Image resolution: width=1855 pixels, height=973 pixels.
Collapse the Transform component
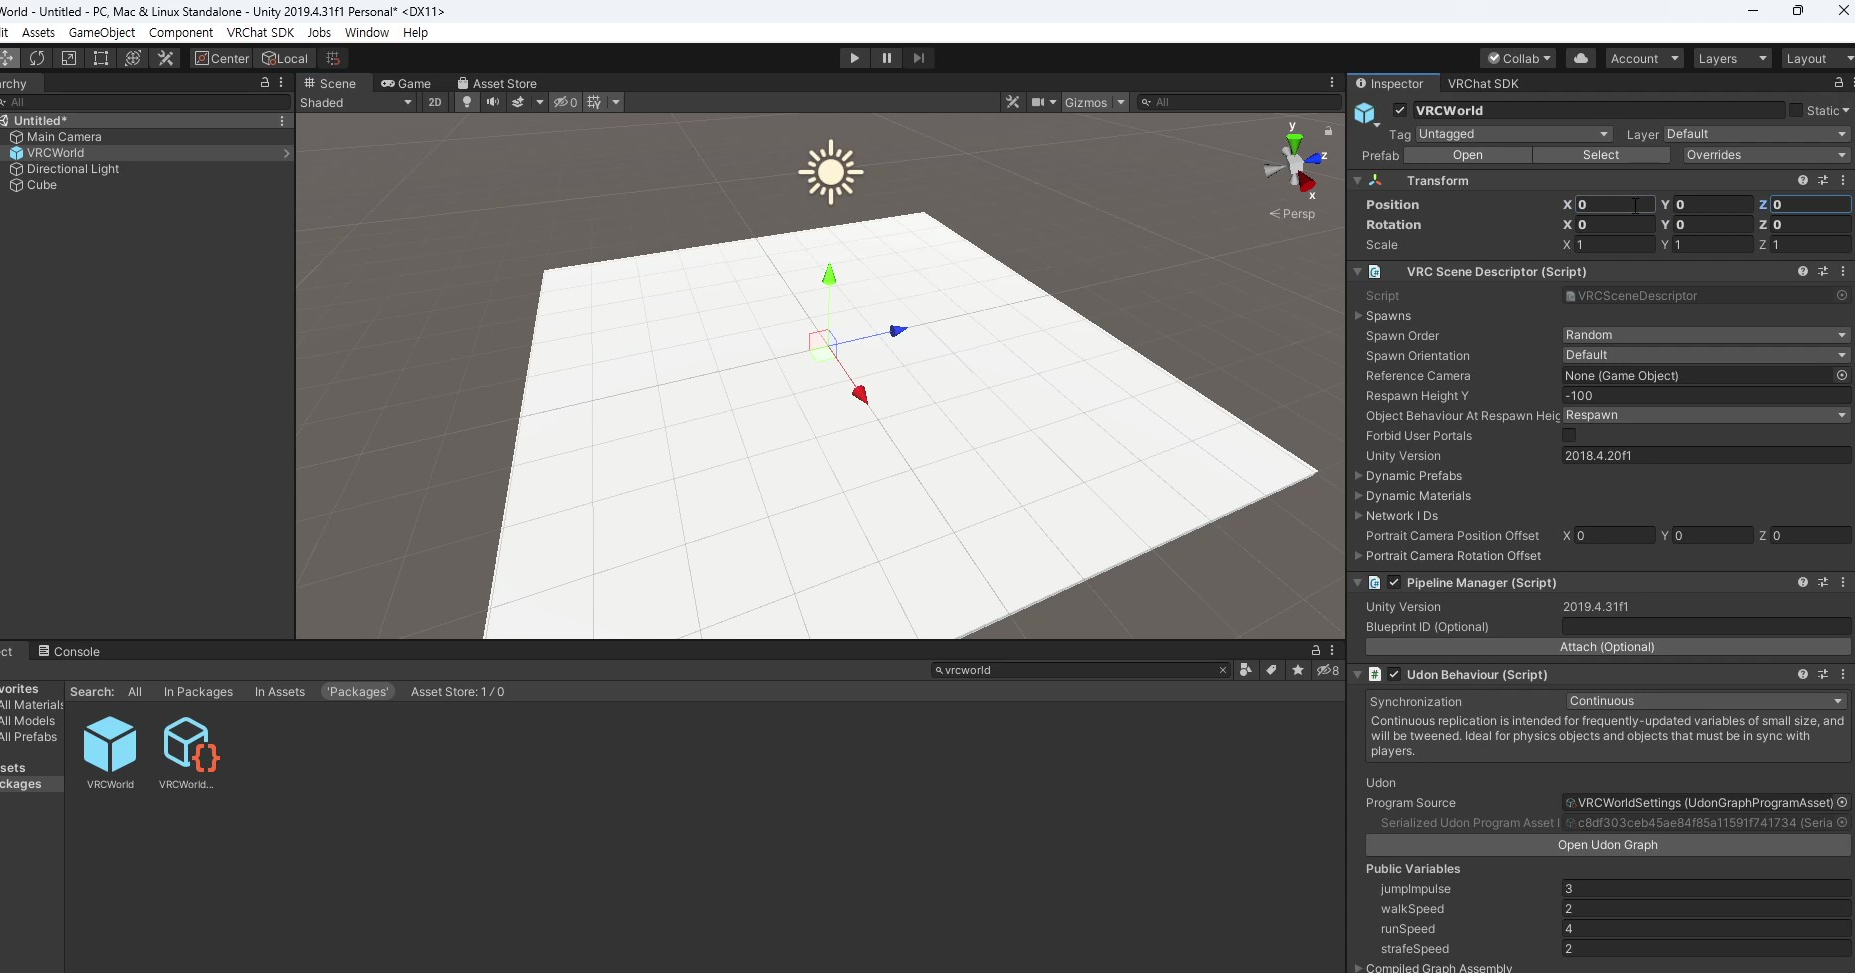[x=1358, y=180]
